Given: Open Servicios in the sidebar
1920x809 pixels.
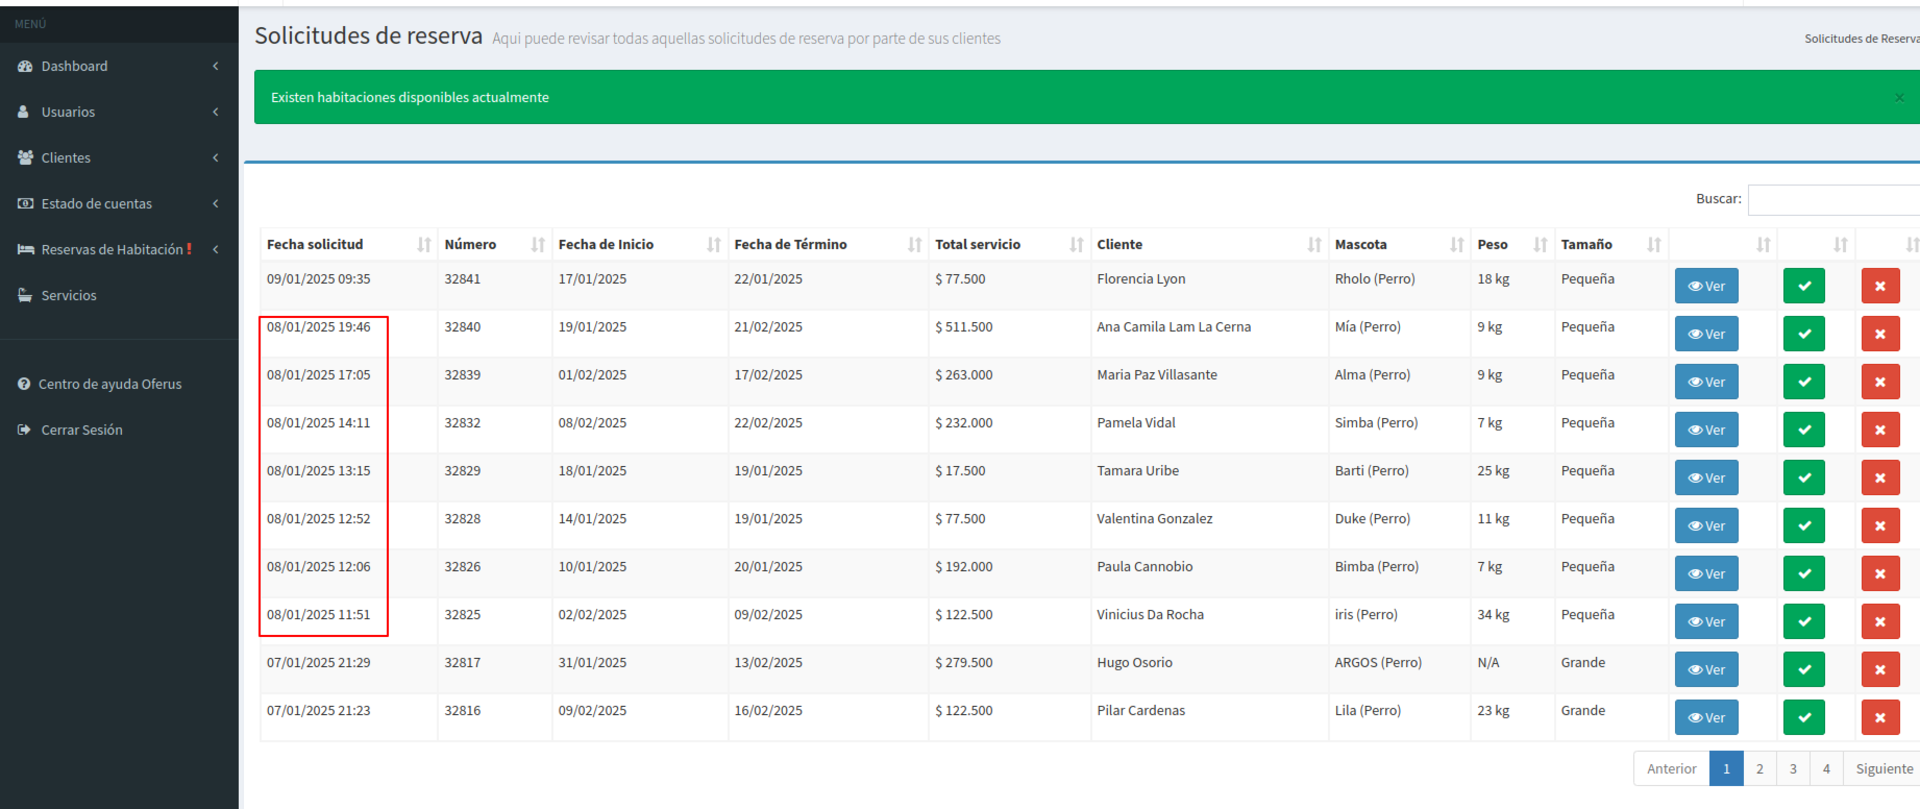Looking at the screenshot, I should (68, 296).
